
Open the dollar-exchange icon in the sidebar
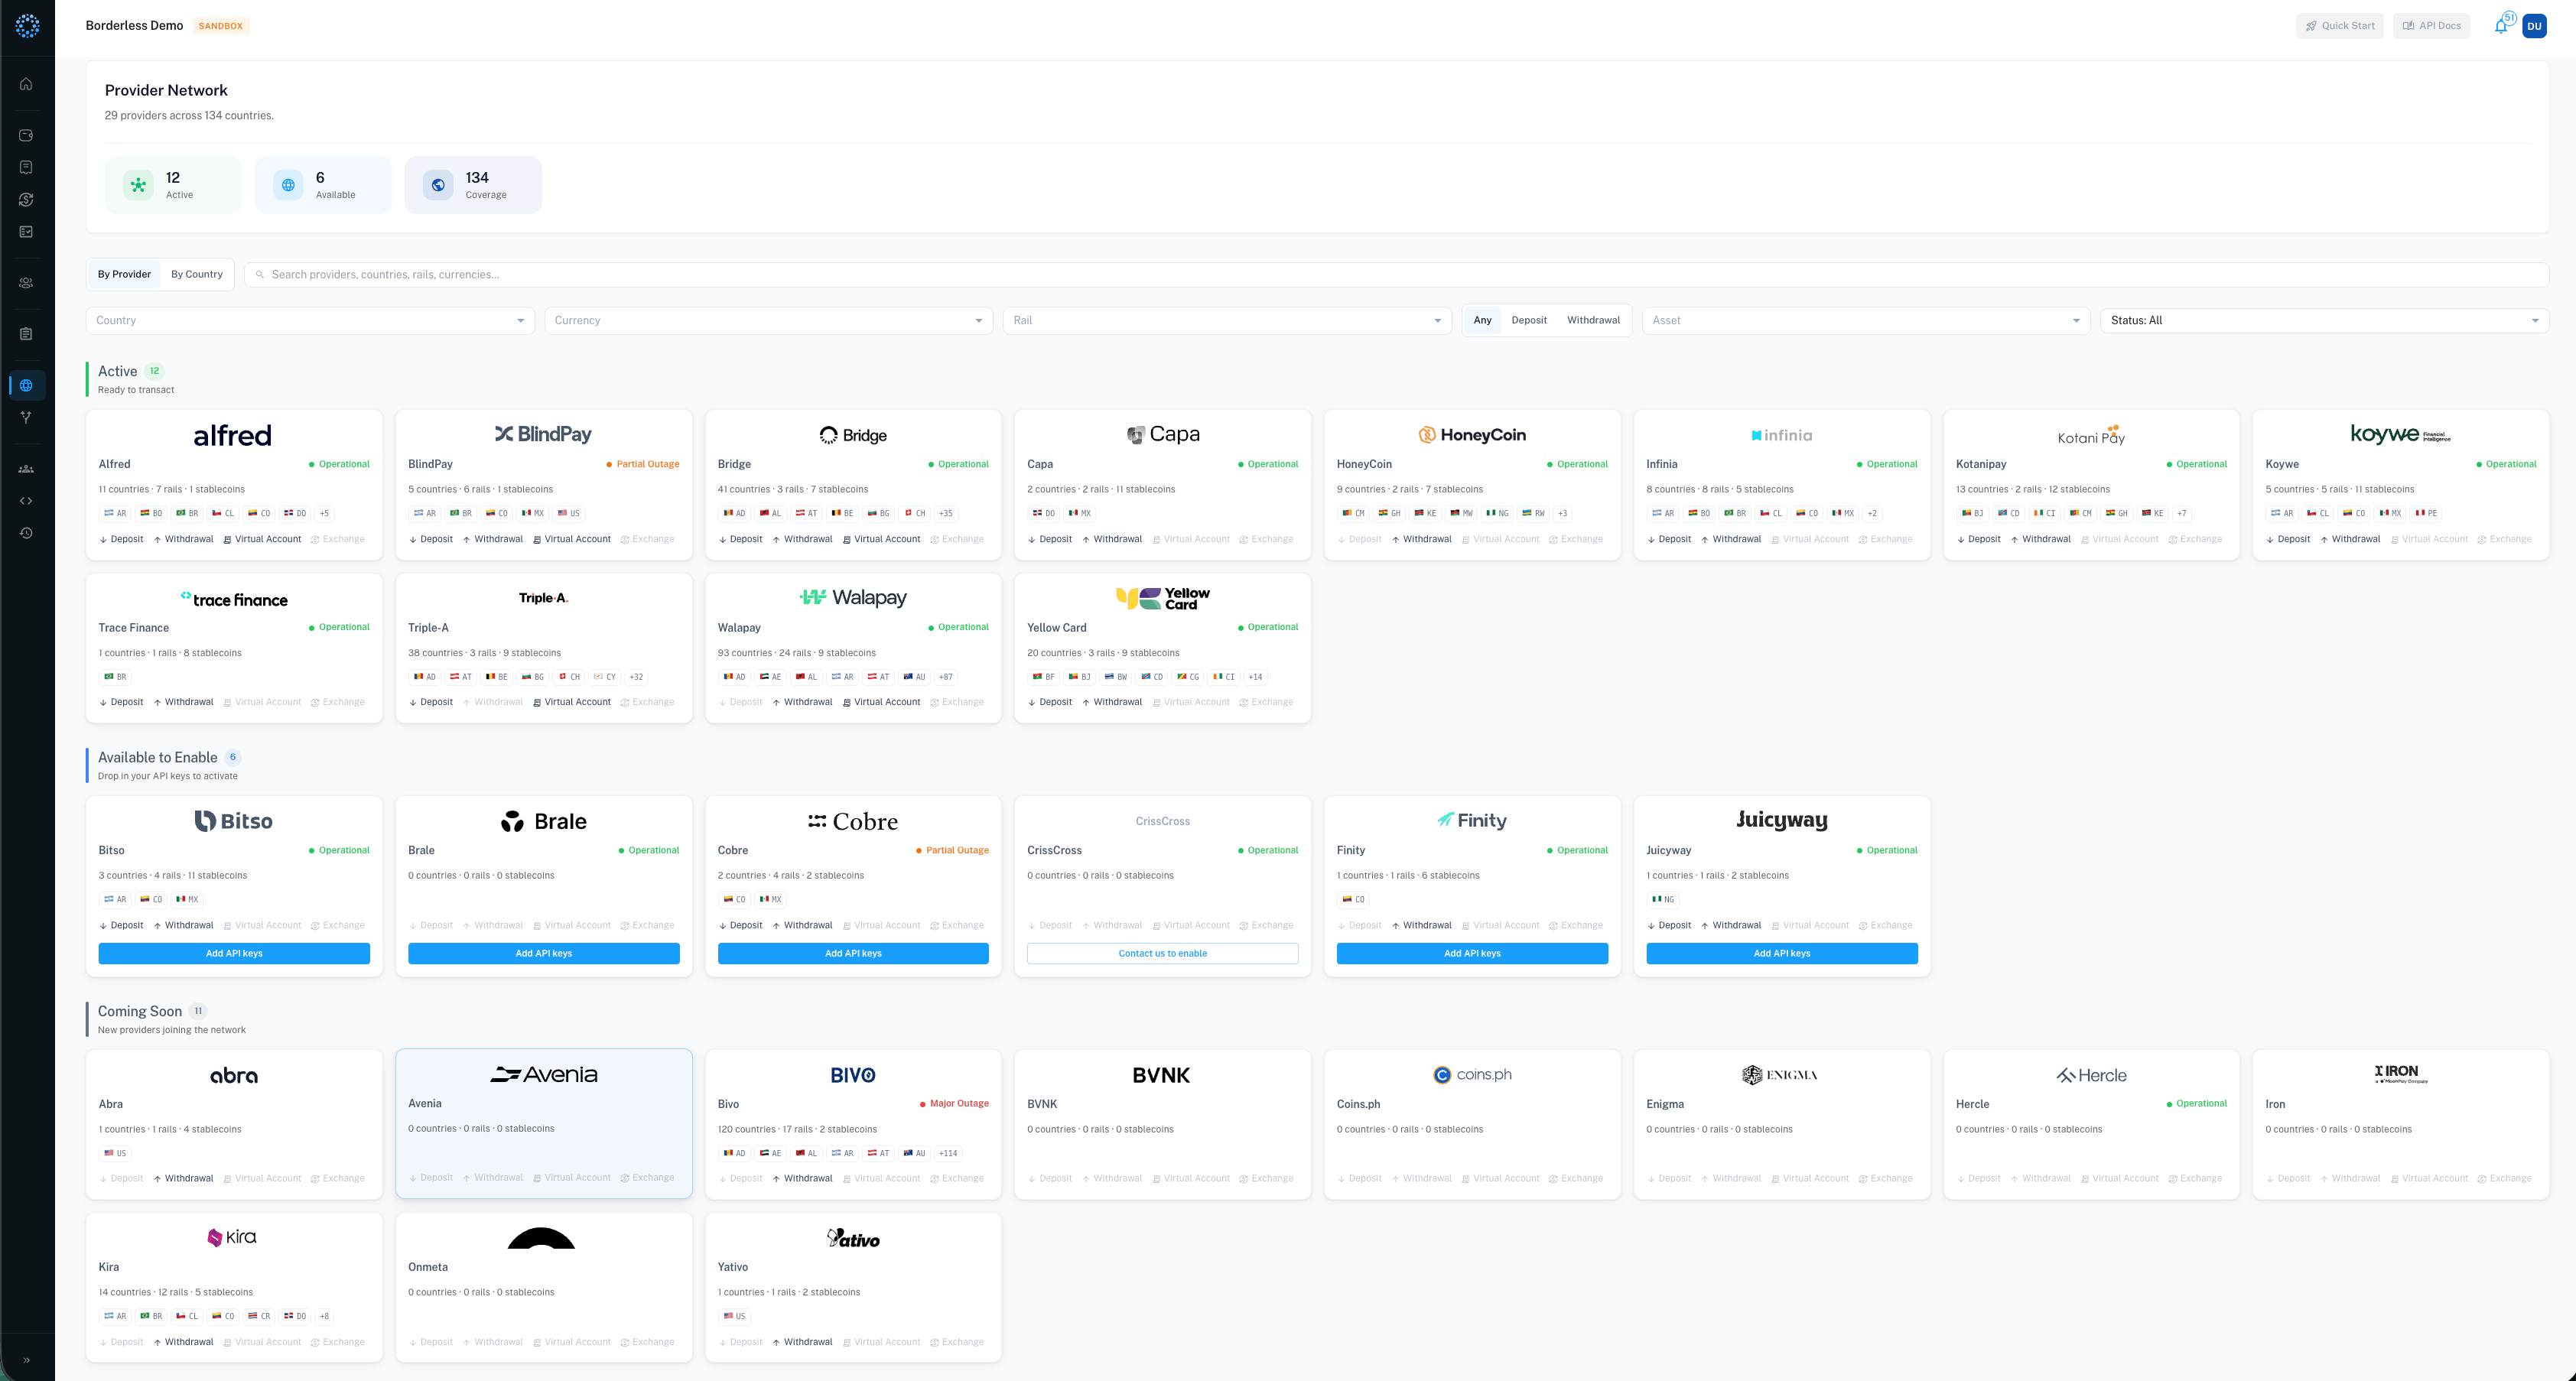(26, 199)
